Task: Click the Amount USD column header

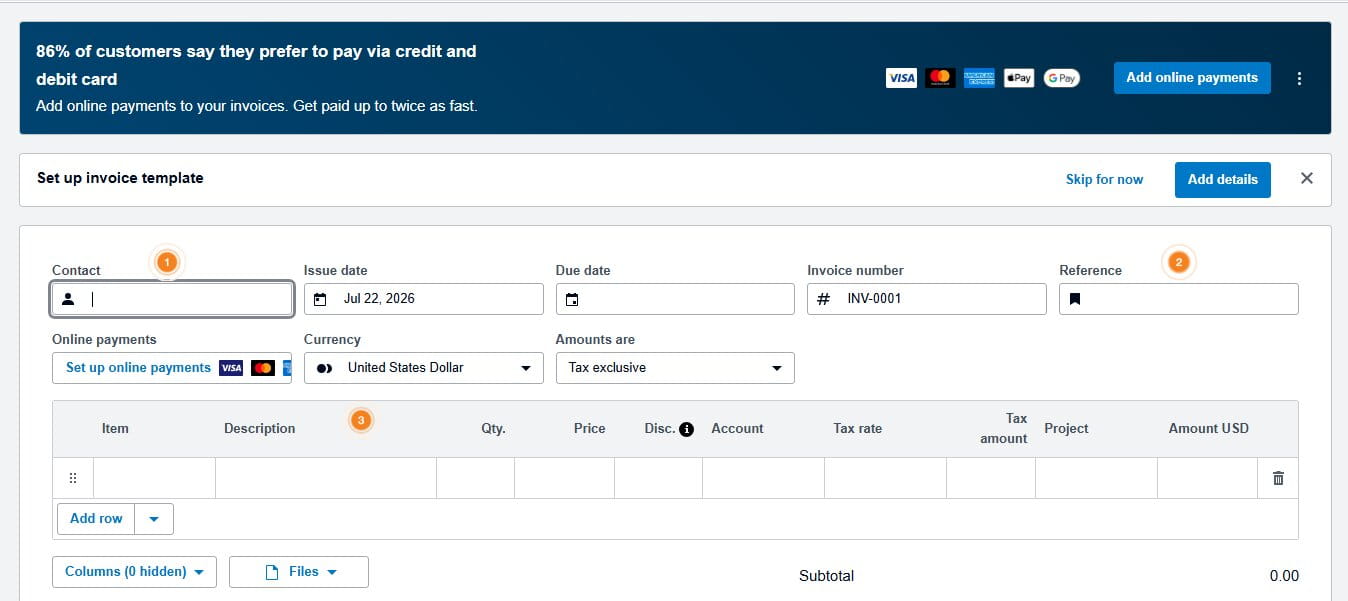Action: (1208, 429)
